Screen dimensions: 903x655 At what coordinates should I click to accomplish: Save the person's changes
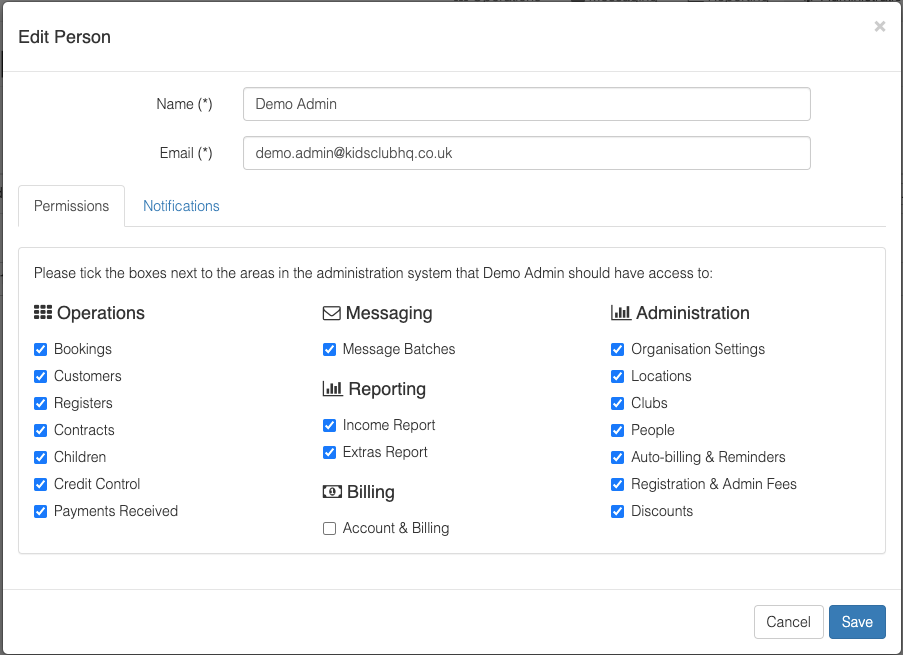click(857, 622)
